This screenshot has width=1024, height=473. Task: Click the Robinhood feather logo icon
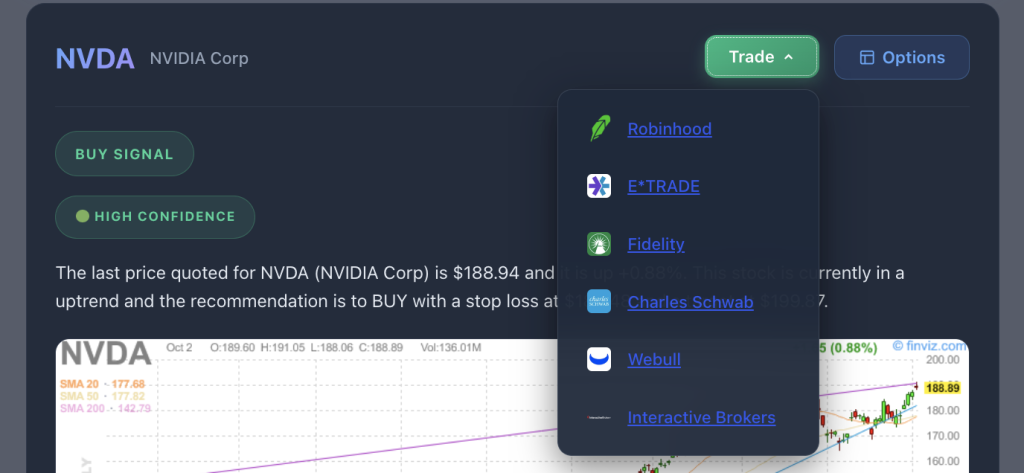[599, 129]
